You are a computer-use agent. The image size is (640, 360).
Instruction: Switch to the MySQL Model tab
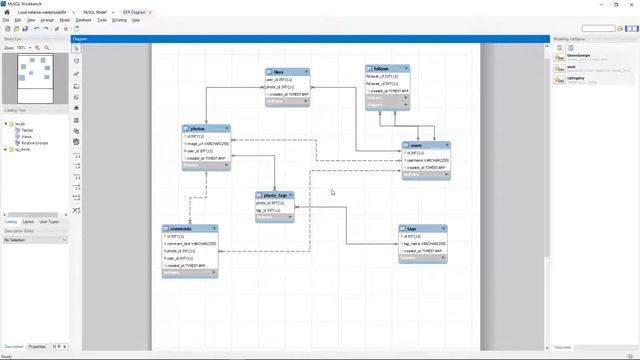pos(95,12)
